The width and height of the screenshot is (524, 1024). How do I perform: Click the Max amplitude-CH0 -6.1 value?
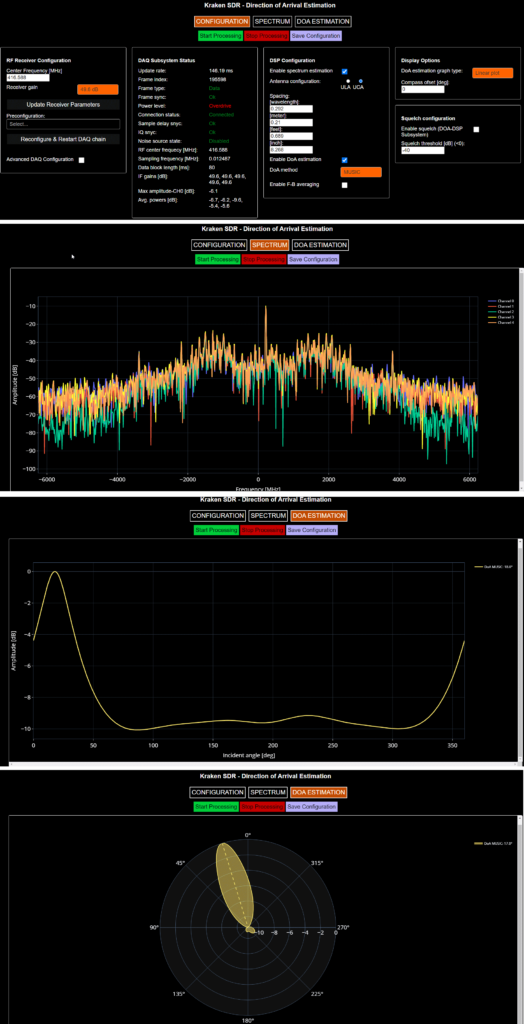213,191
